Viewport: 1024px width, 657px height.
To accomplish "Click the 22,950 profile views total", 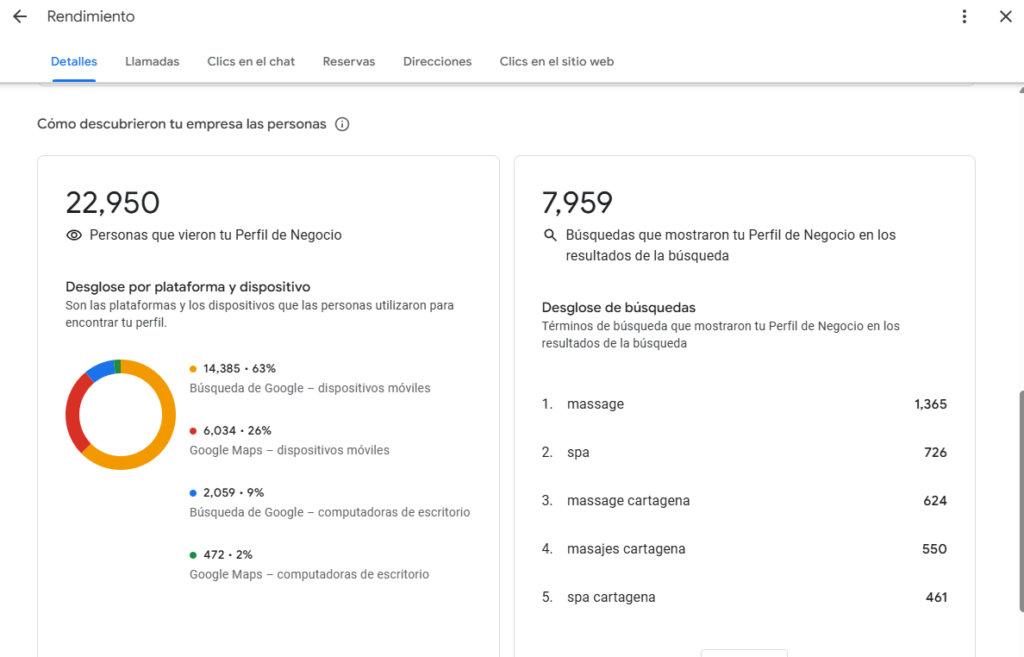I will pos(112,201).
